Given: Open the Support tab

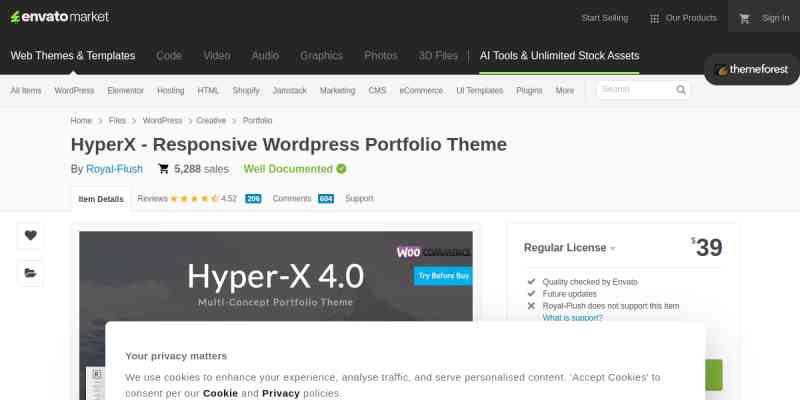Looking at the screenshot, I should (359, 199).
